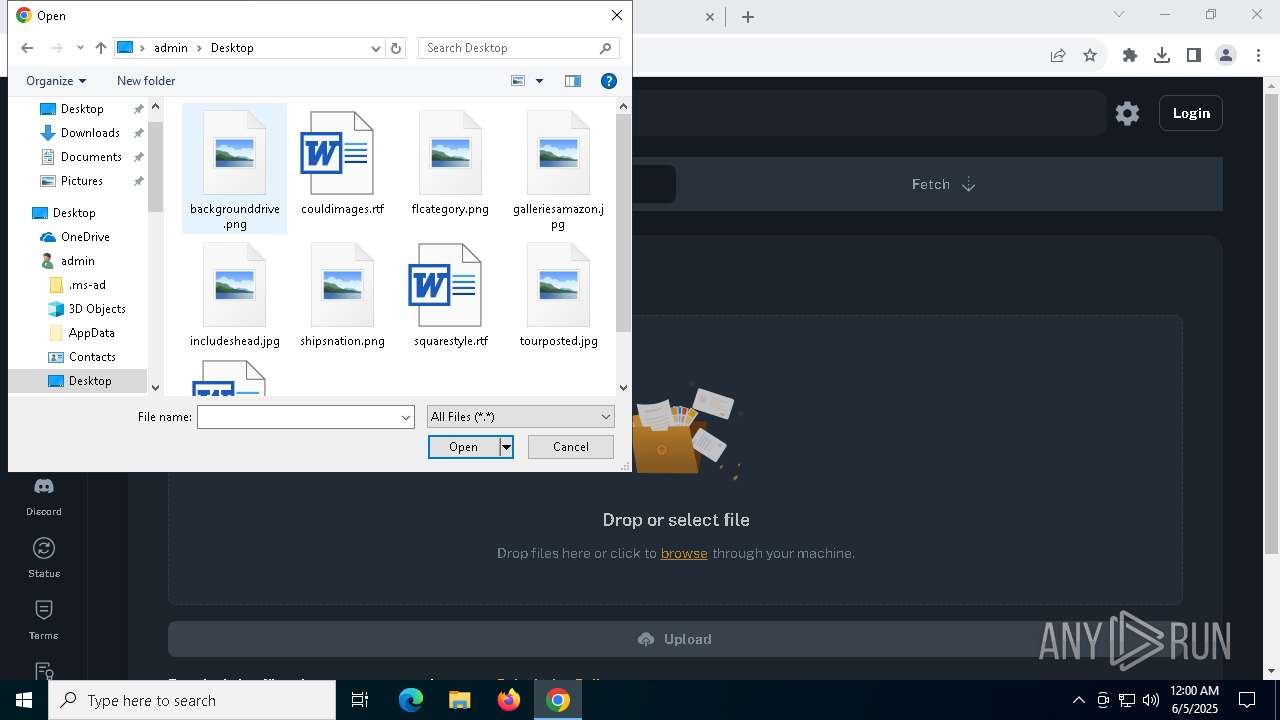
Task: Share this page icon in Chrome
Action: coord(1058,56)
